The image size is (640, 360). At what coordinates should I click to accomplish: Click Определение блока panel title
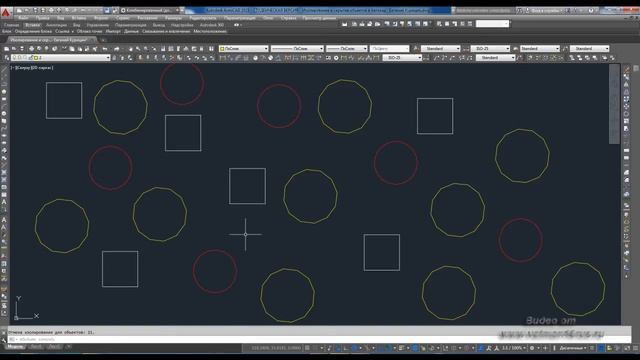click(x=33, y=31)
